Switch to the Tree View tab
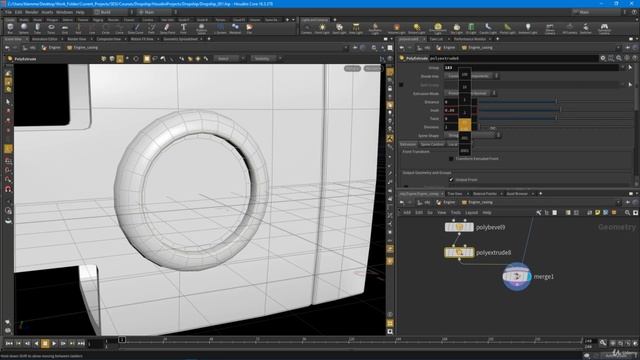The width and height of the screenshot is (640, 360). 454,193
